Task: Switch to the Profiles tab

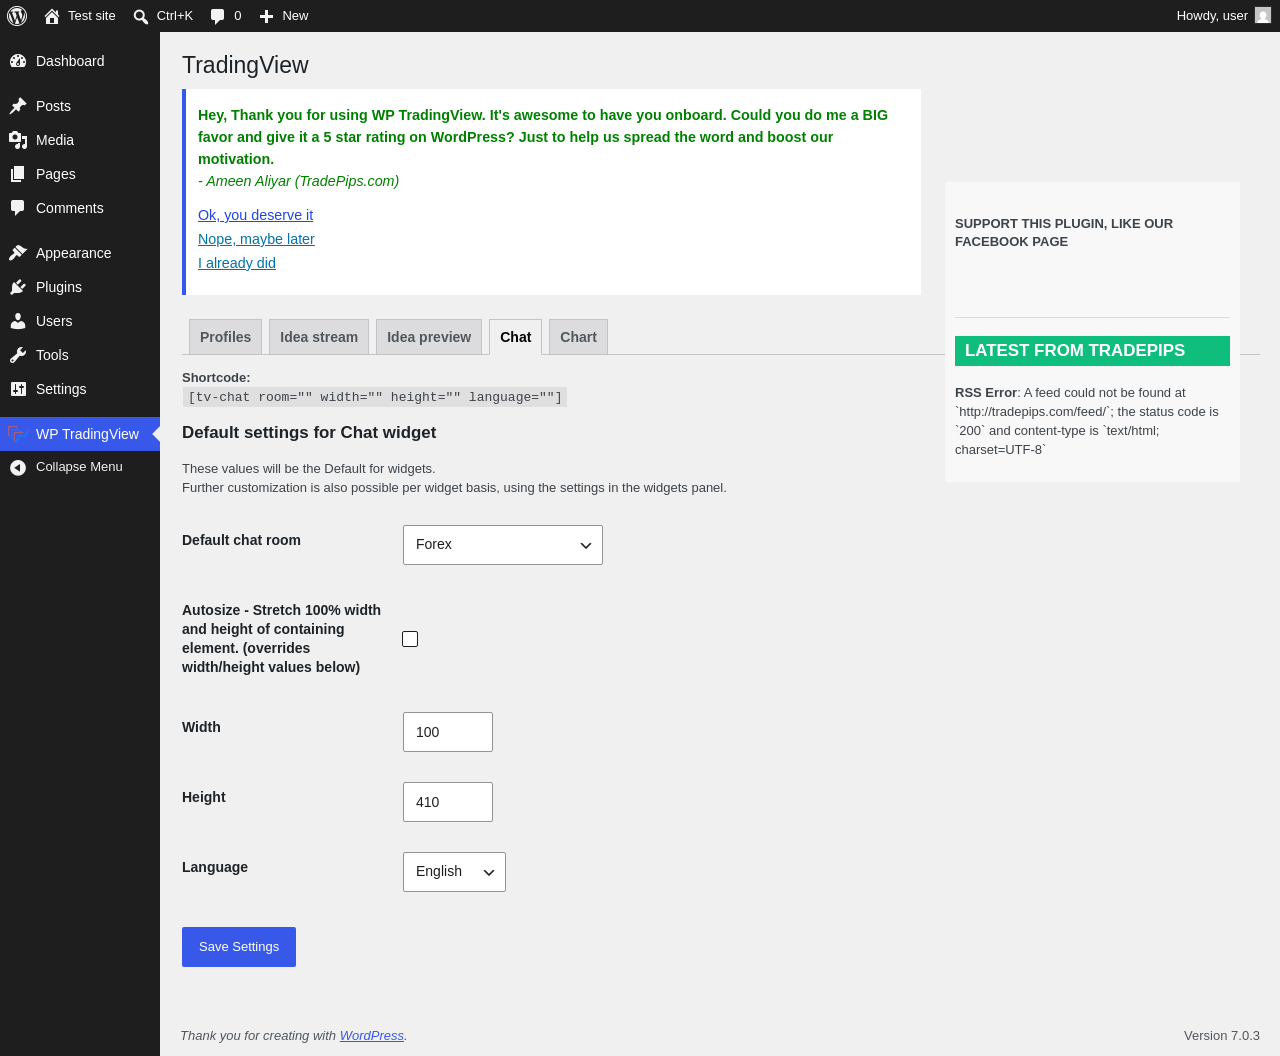Action: (226, 337)
